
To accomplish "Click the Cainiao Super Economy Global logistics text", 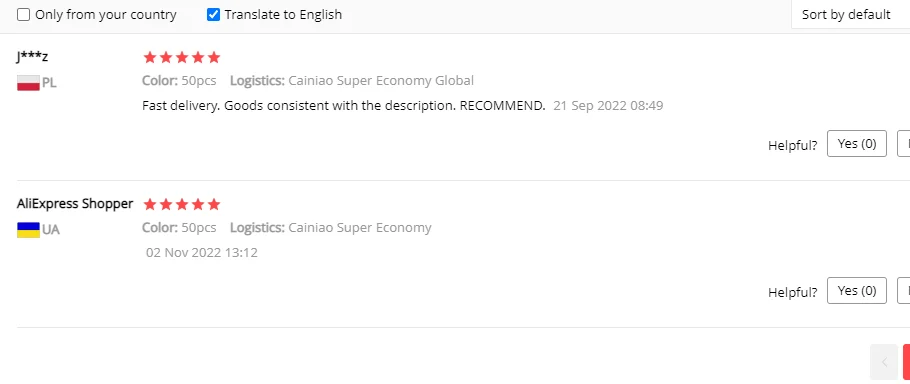I will pos(381,81).
